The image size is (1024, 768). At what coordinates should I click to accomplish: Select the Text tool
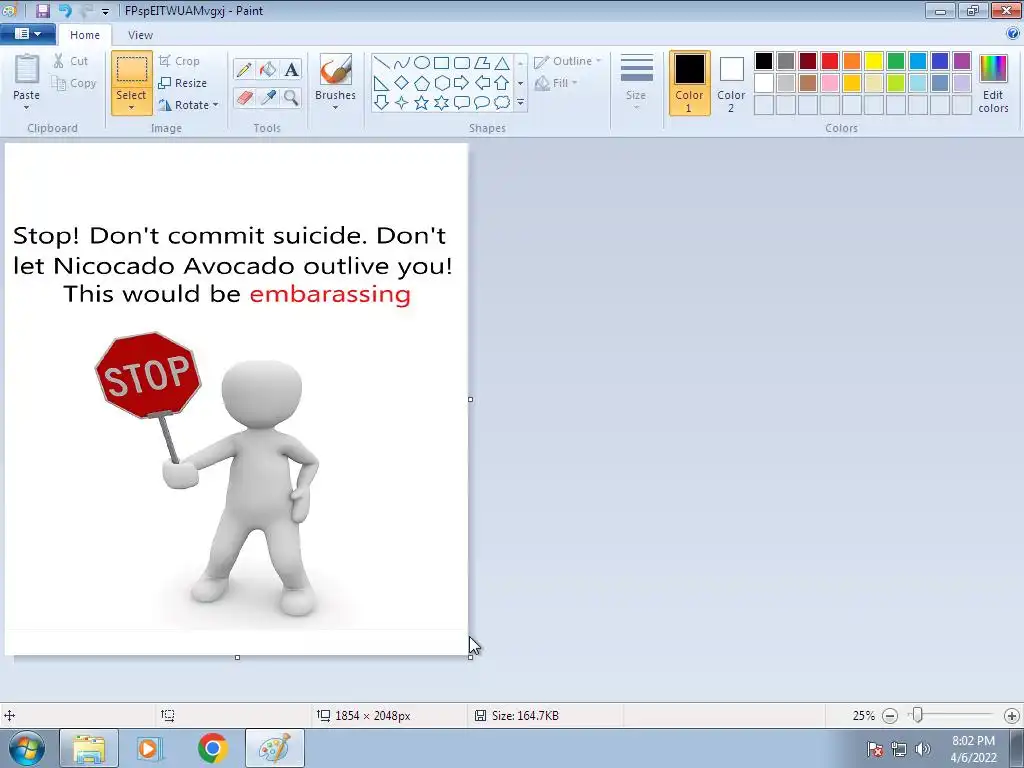point(291,69)
